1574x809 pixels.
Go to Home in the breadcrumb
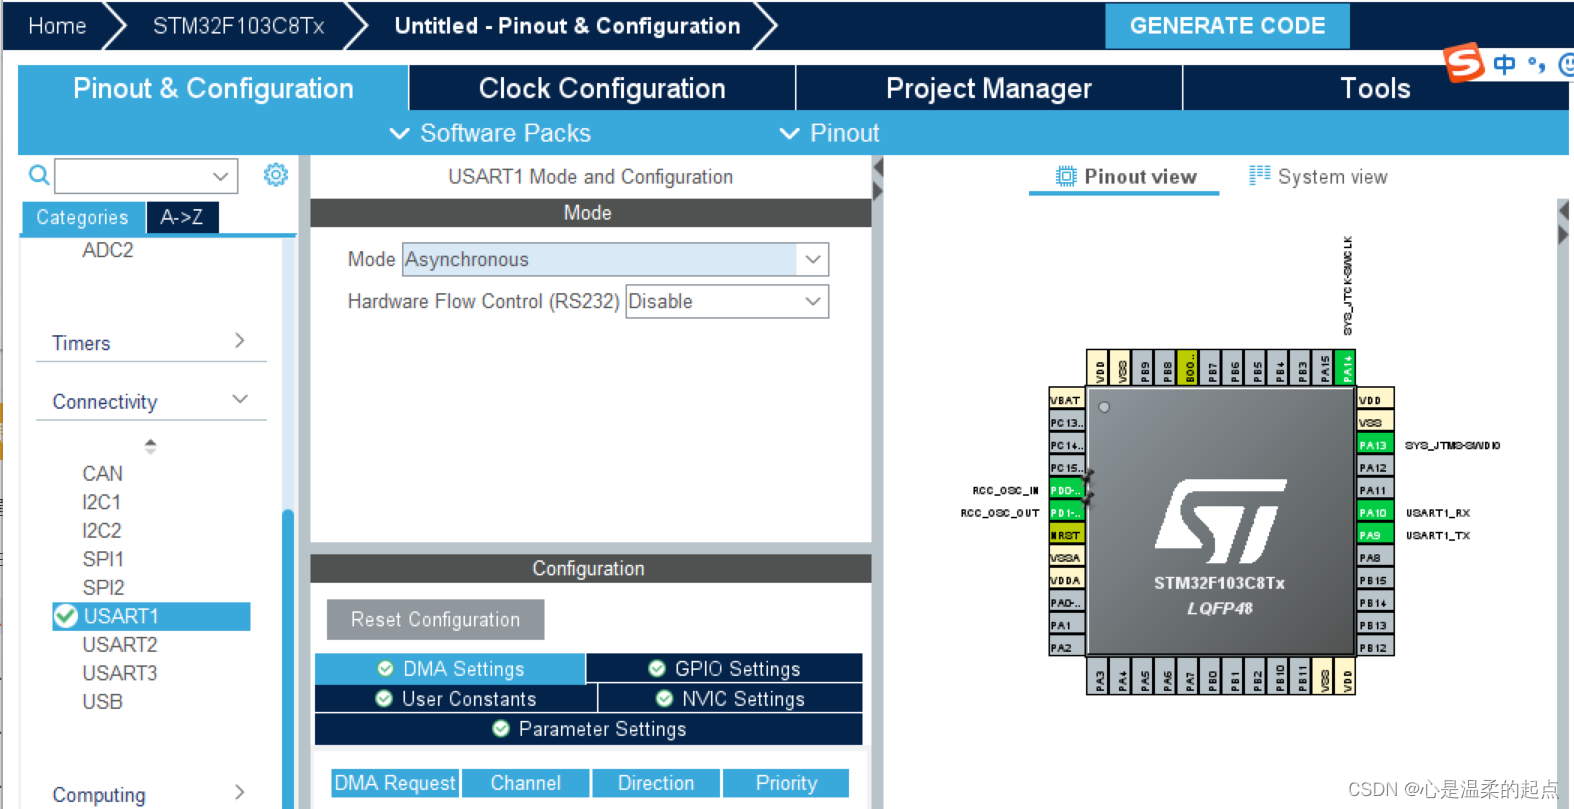[x=57, y=26]
